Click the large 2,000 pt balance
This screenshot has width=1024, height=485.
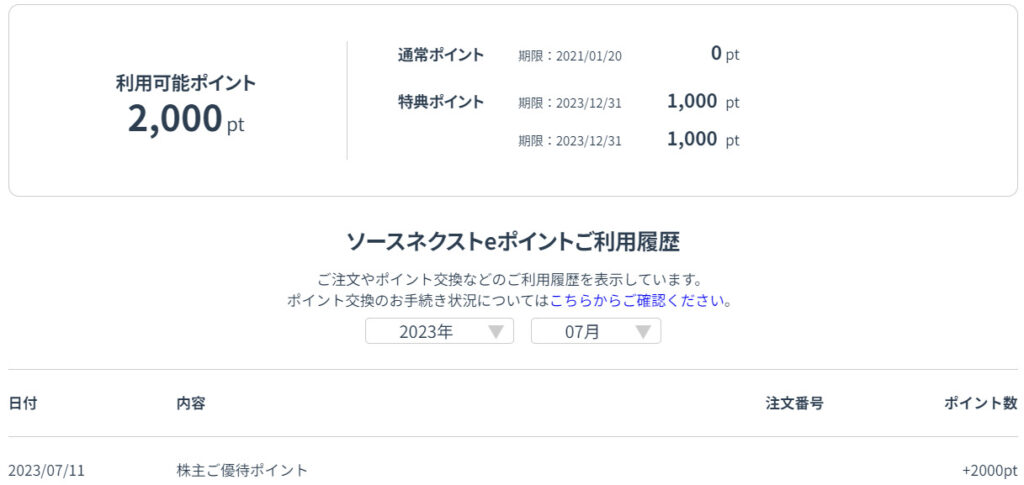point(185,119)
